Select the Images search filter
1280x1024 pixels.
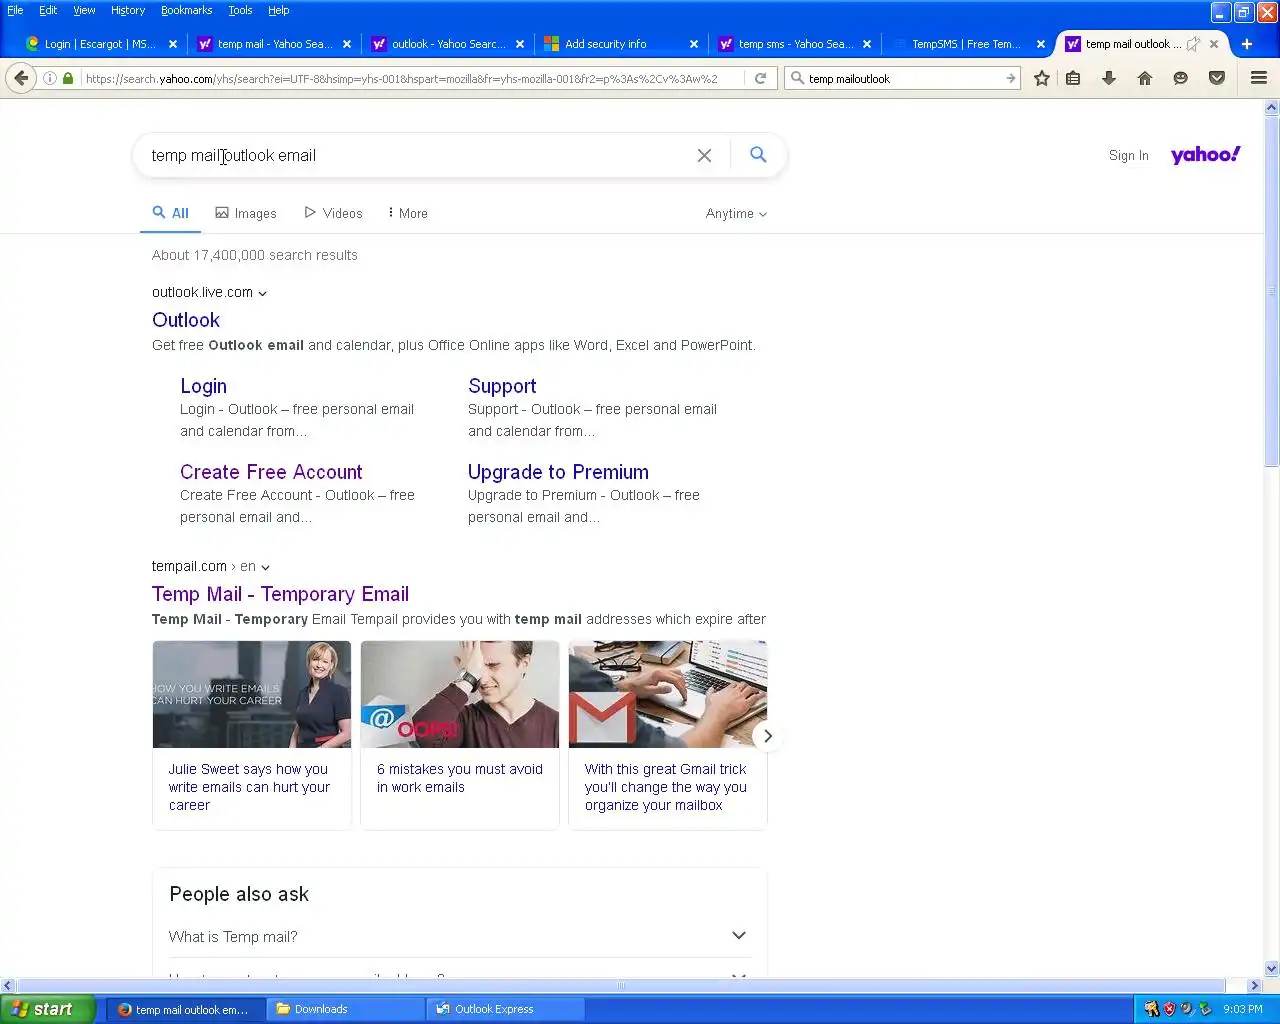246,213
